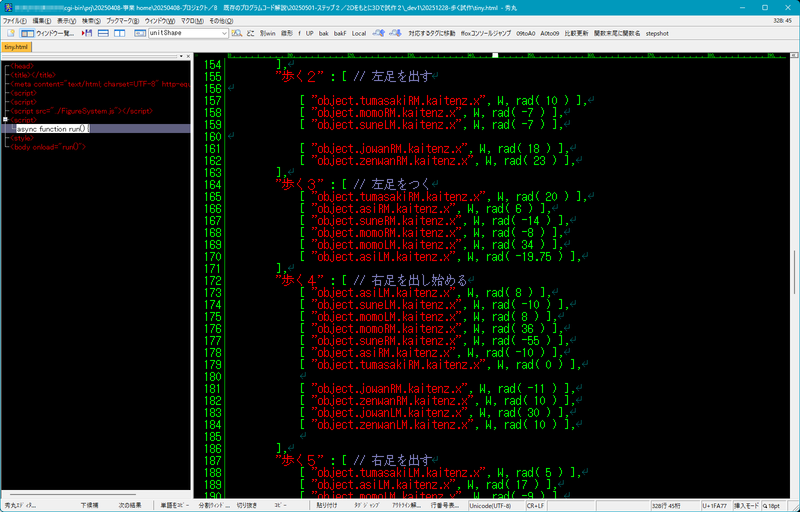Select body onload="run()" in outline tree
The image size is (800, 512).
tap(51, 147)
